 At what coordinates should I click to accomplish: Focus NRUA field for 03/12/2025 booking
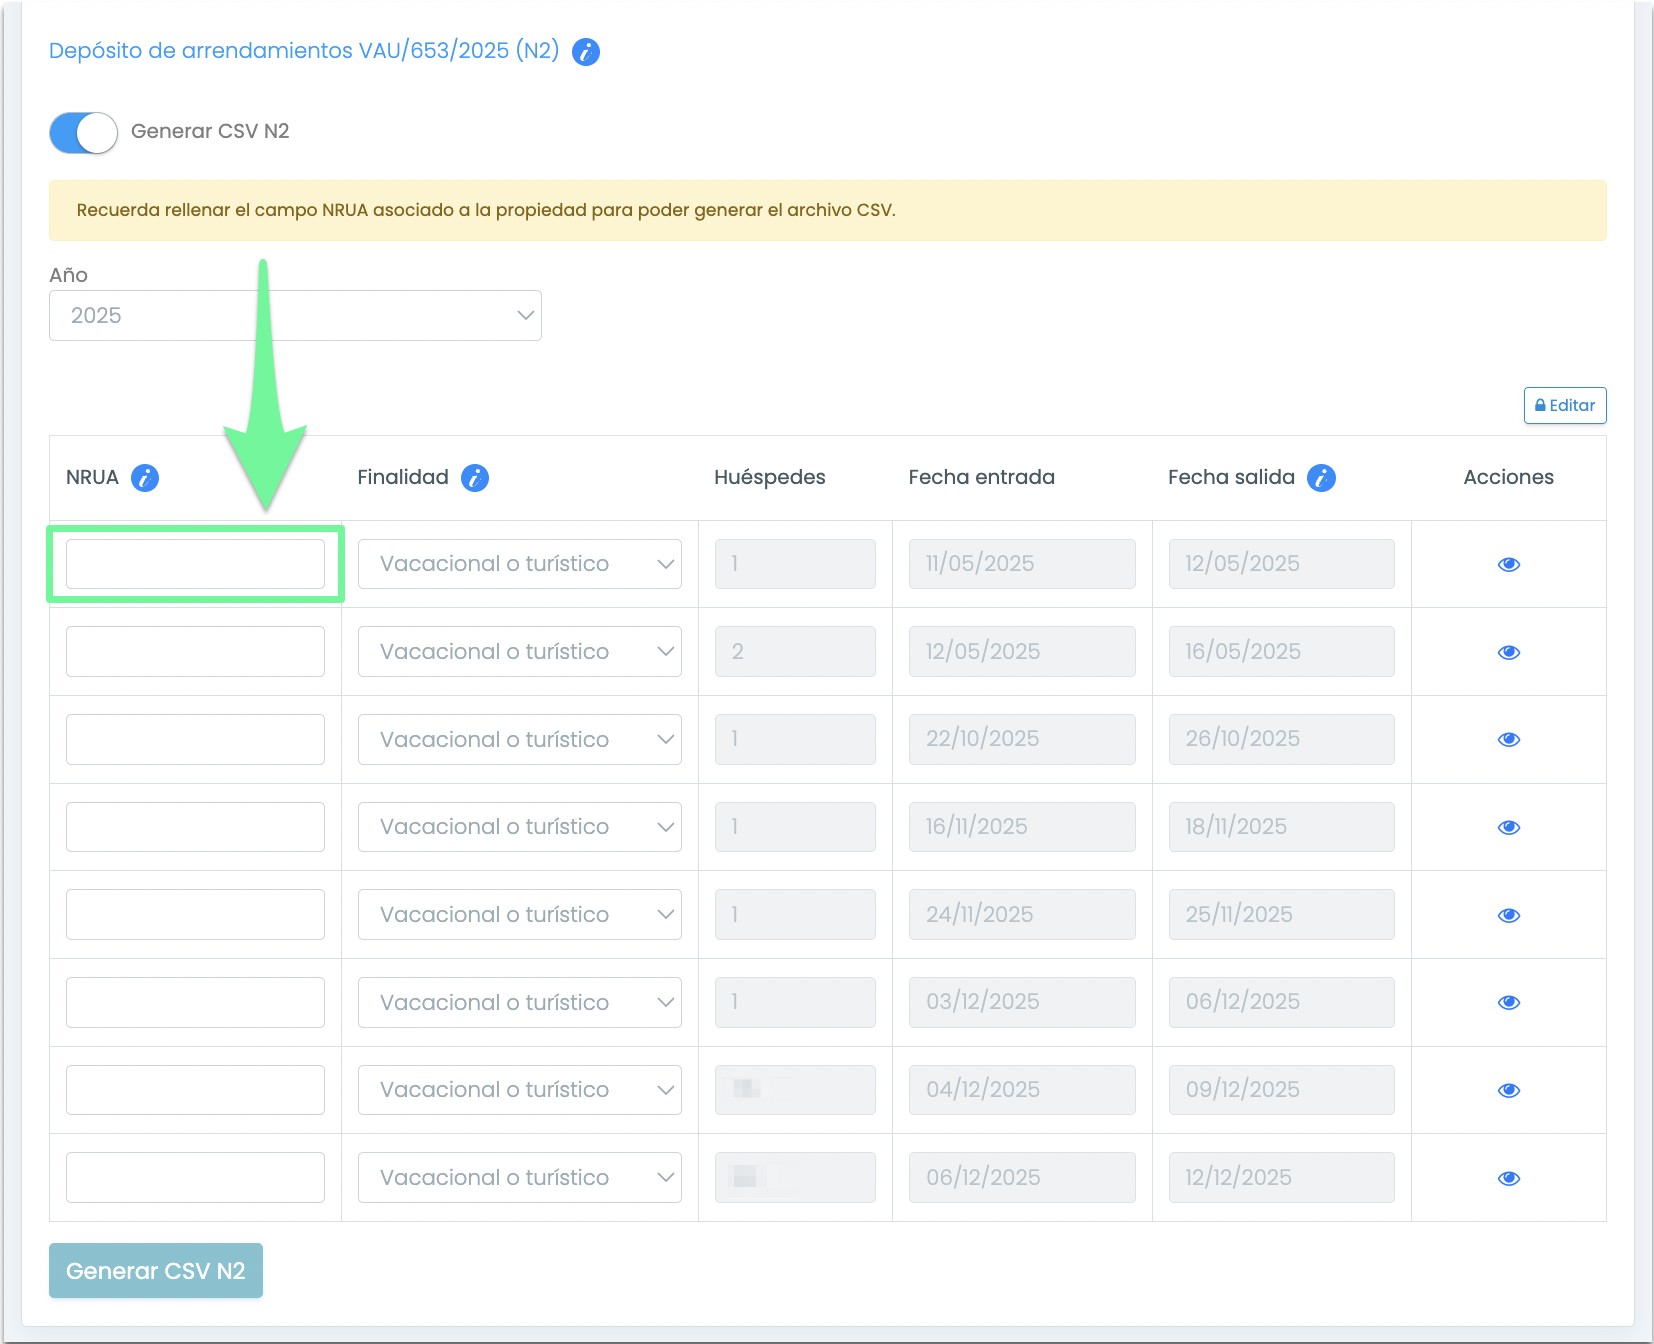(x=195, y=1002)
